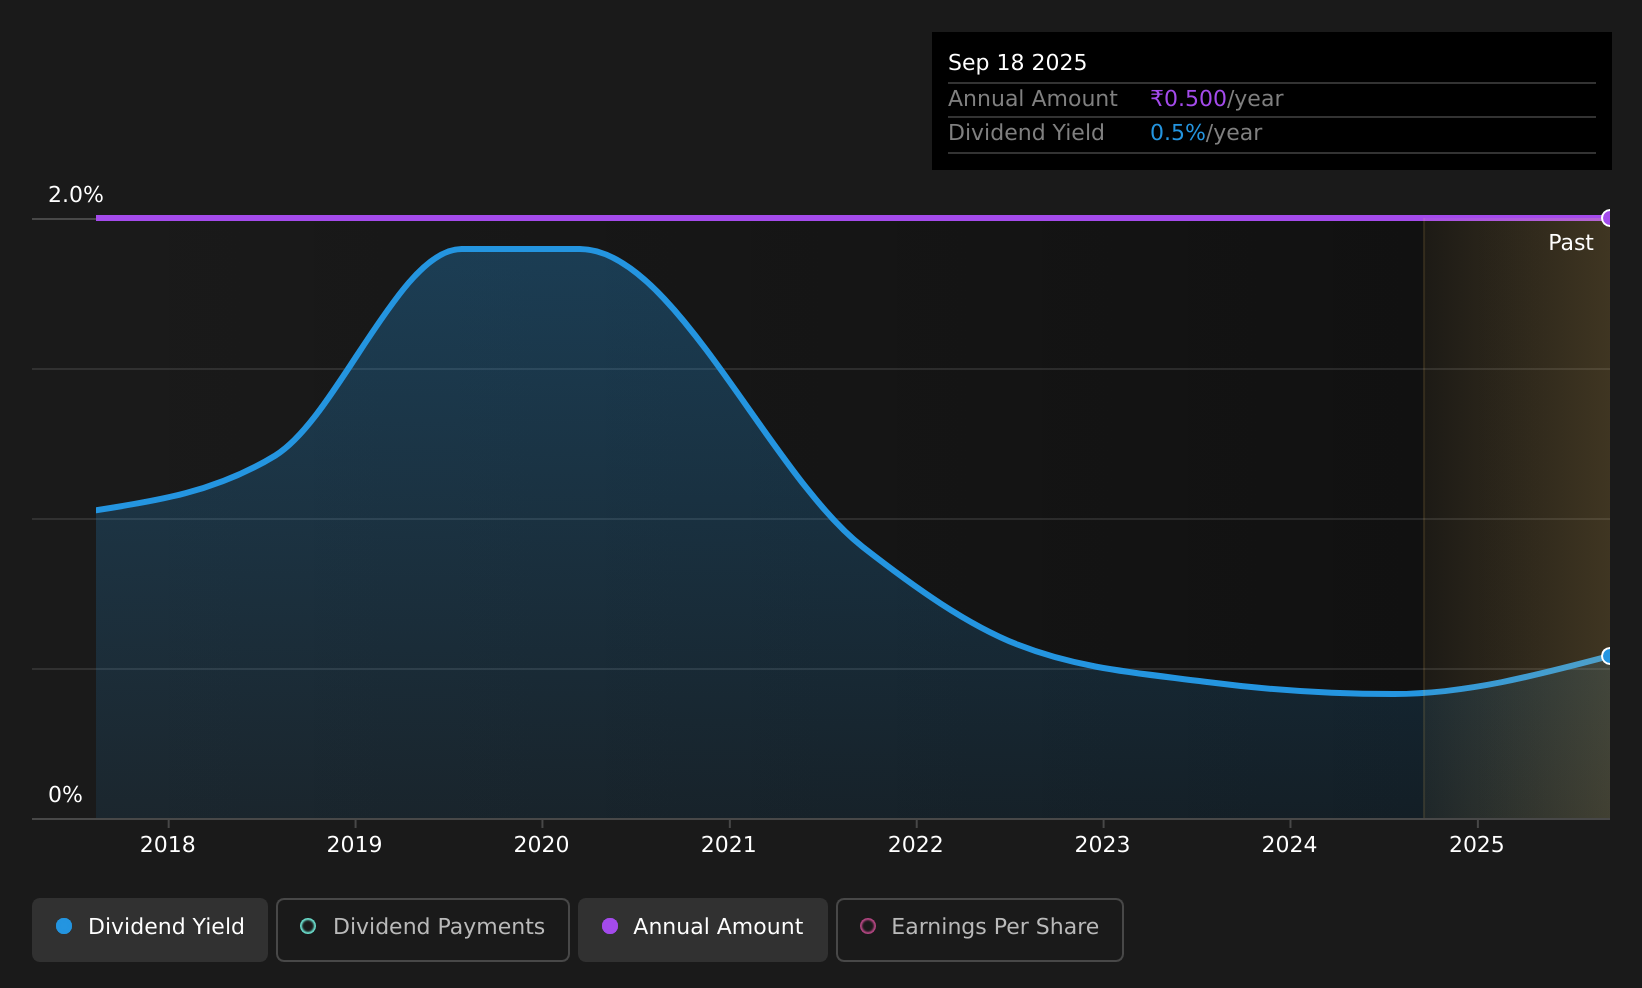Click the 2023 axis label
The height and width of the screenshot is (988, 1642).
coord(1103,845)
